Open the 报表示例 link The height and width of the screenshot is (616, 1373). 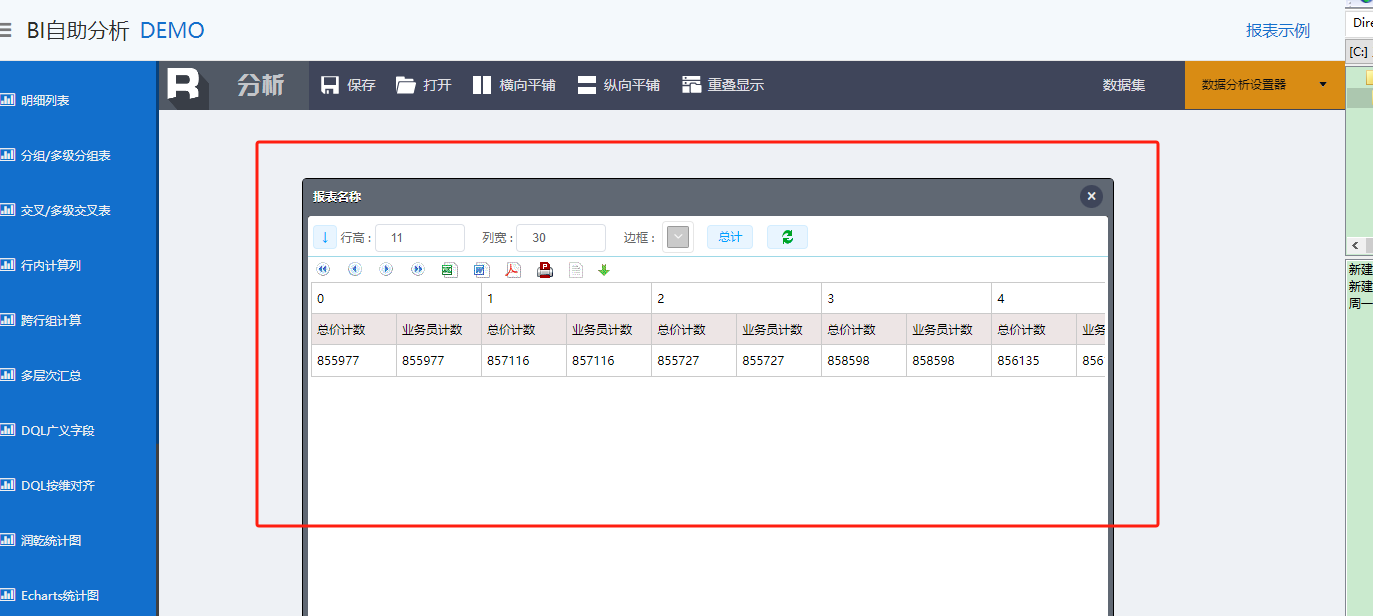pos(1277,31)
